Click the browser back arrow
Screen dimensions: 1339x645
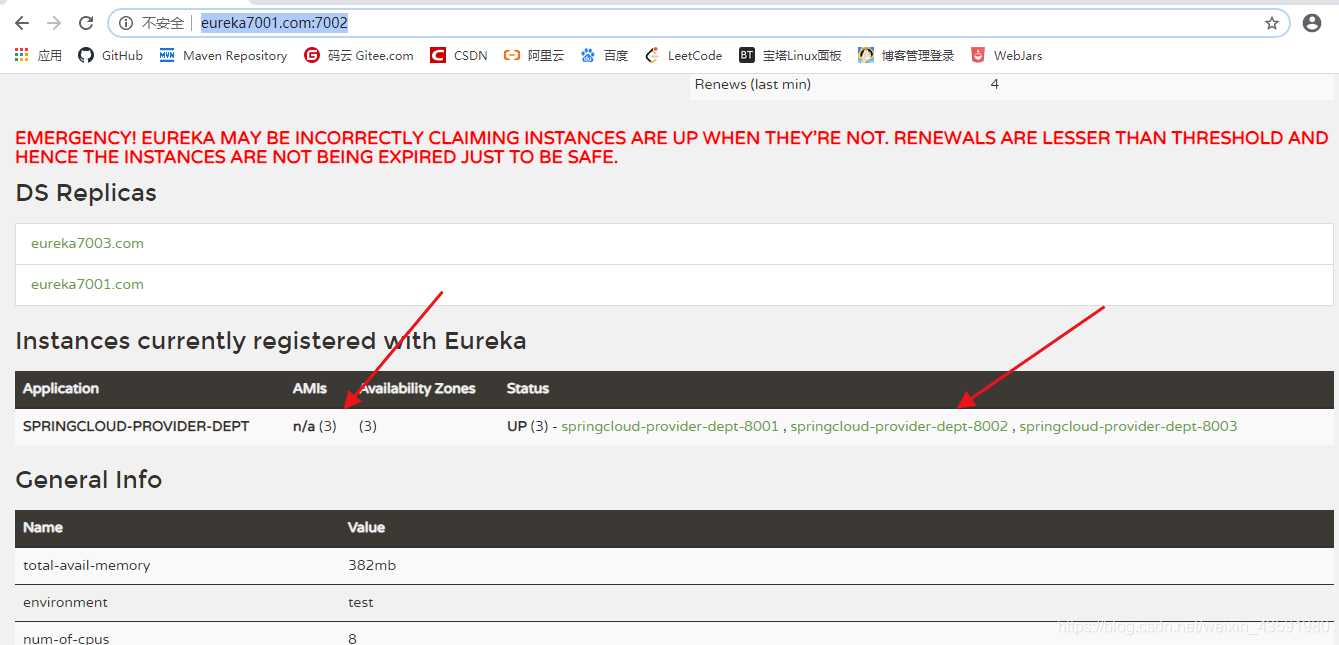tap(22, 23)
